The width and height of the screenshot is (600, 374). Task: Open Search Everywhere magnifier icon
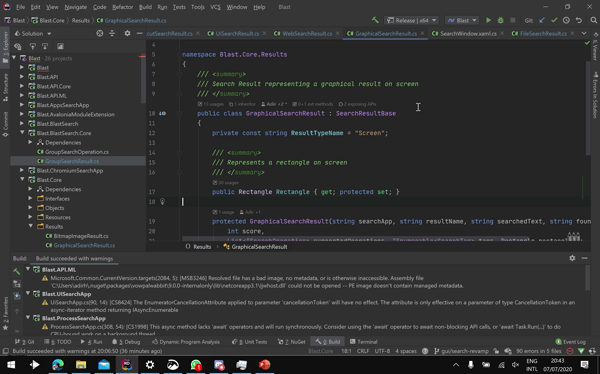(593, 20)
